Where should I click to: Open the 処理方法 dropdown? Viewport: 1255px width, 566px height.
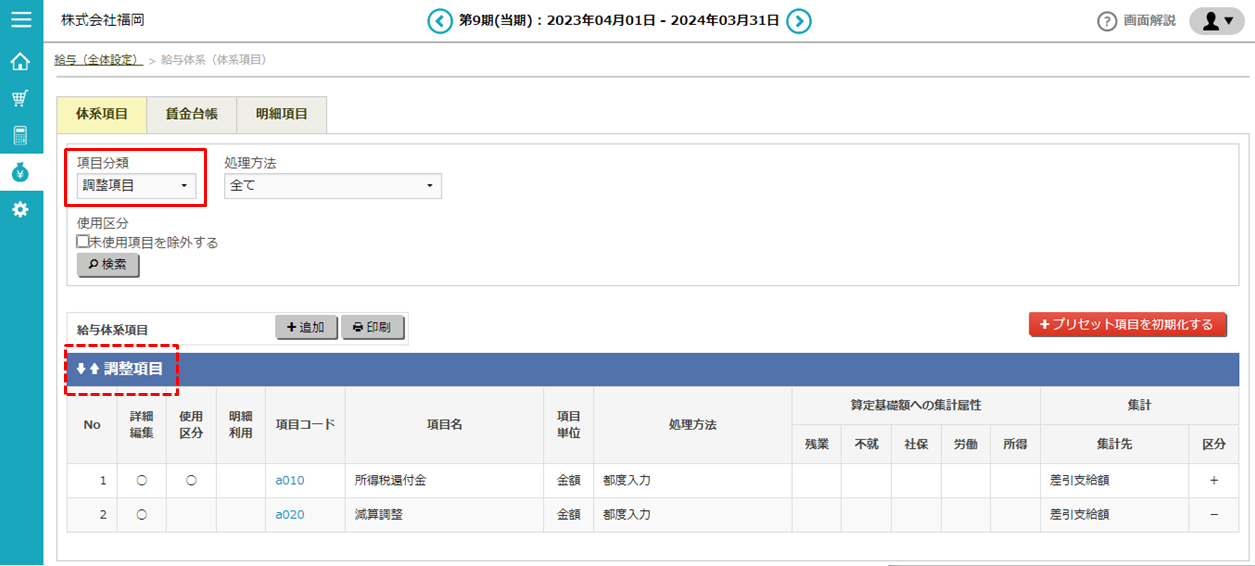click(x=332, y=185)
